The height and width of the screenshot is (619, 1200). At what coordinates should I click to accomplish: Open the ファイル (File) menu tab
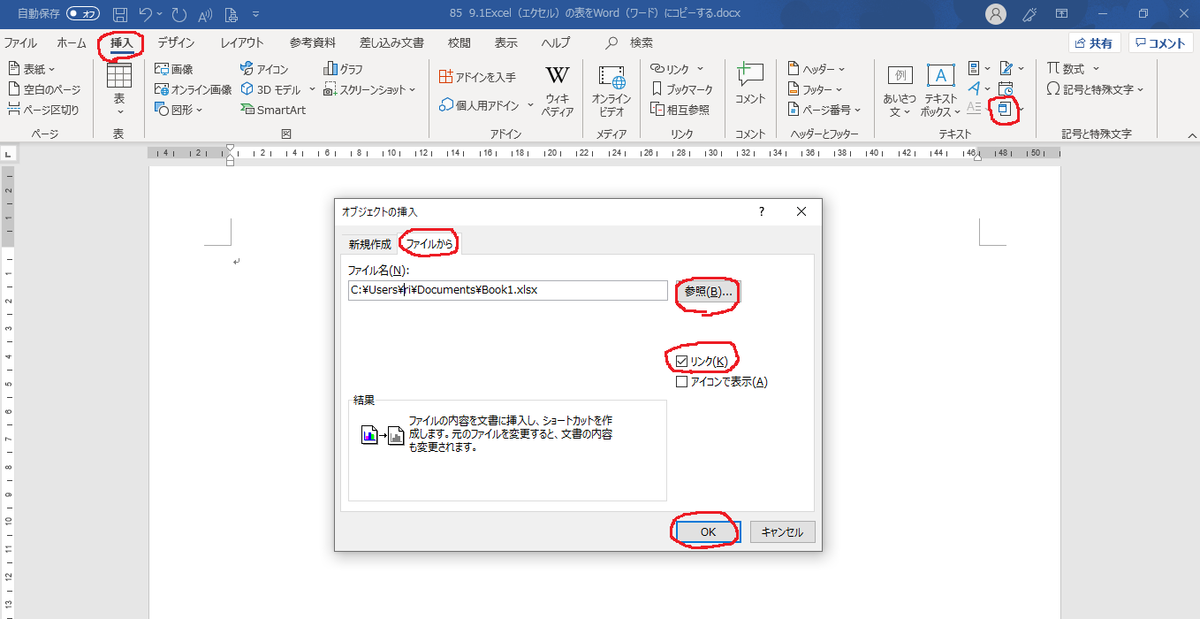21,43
